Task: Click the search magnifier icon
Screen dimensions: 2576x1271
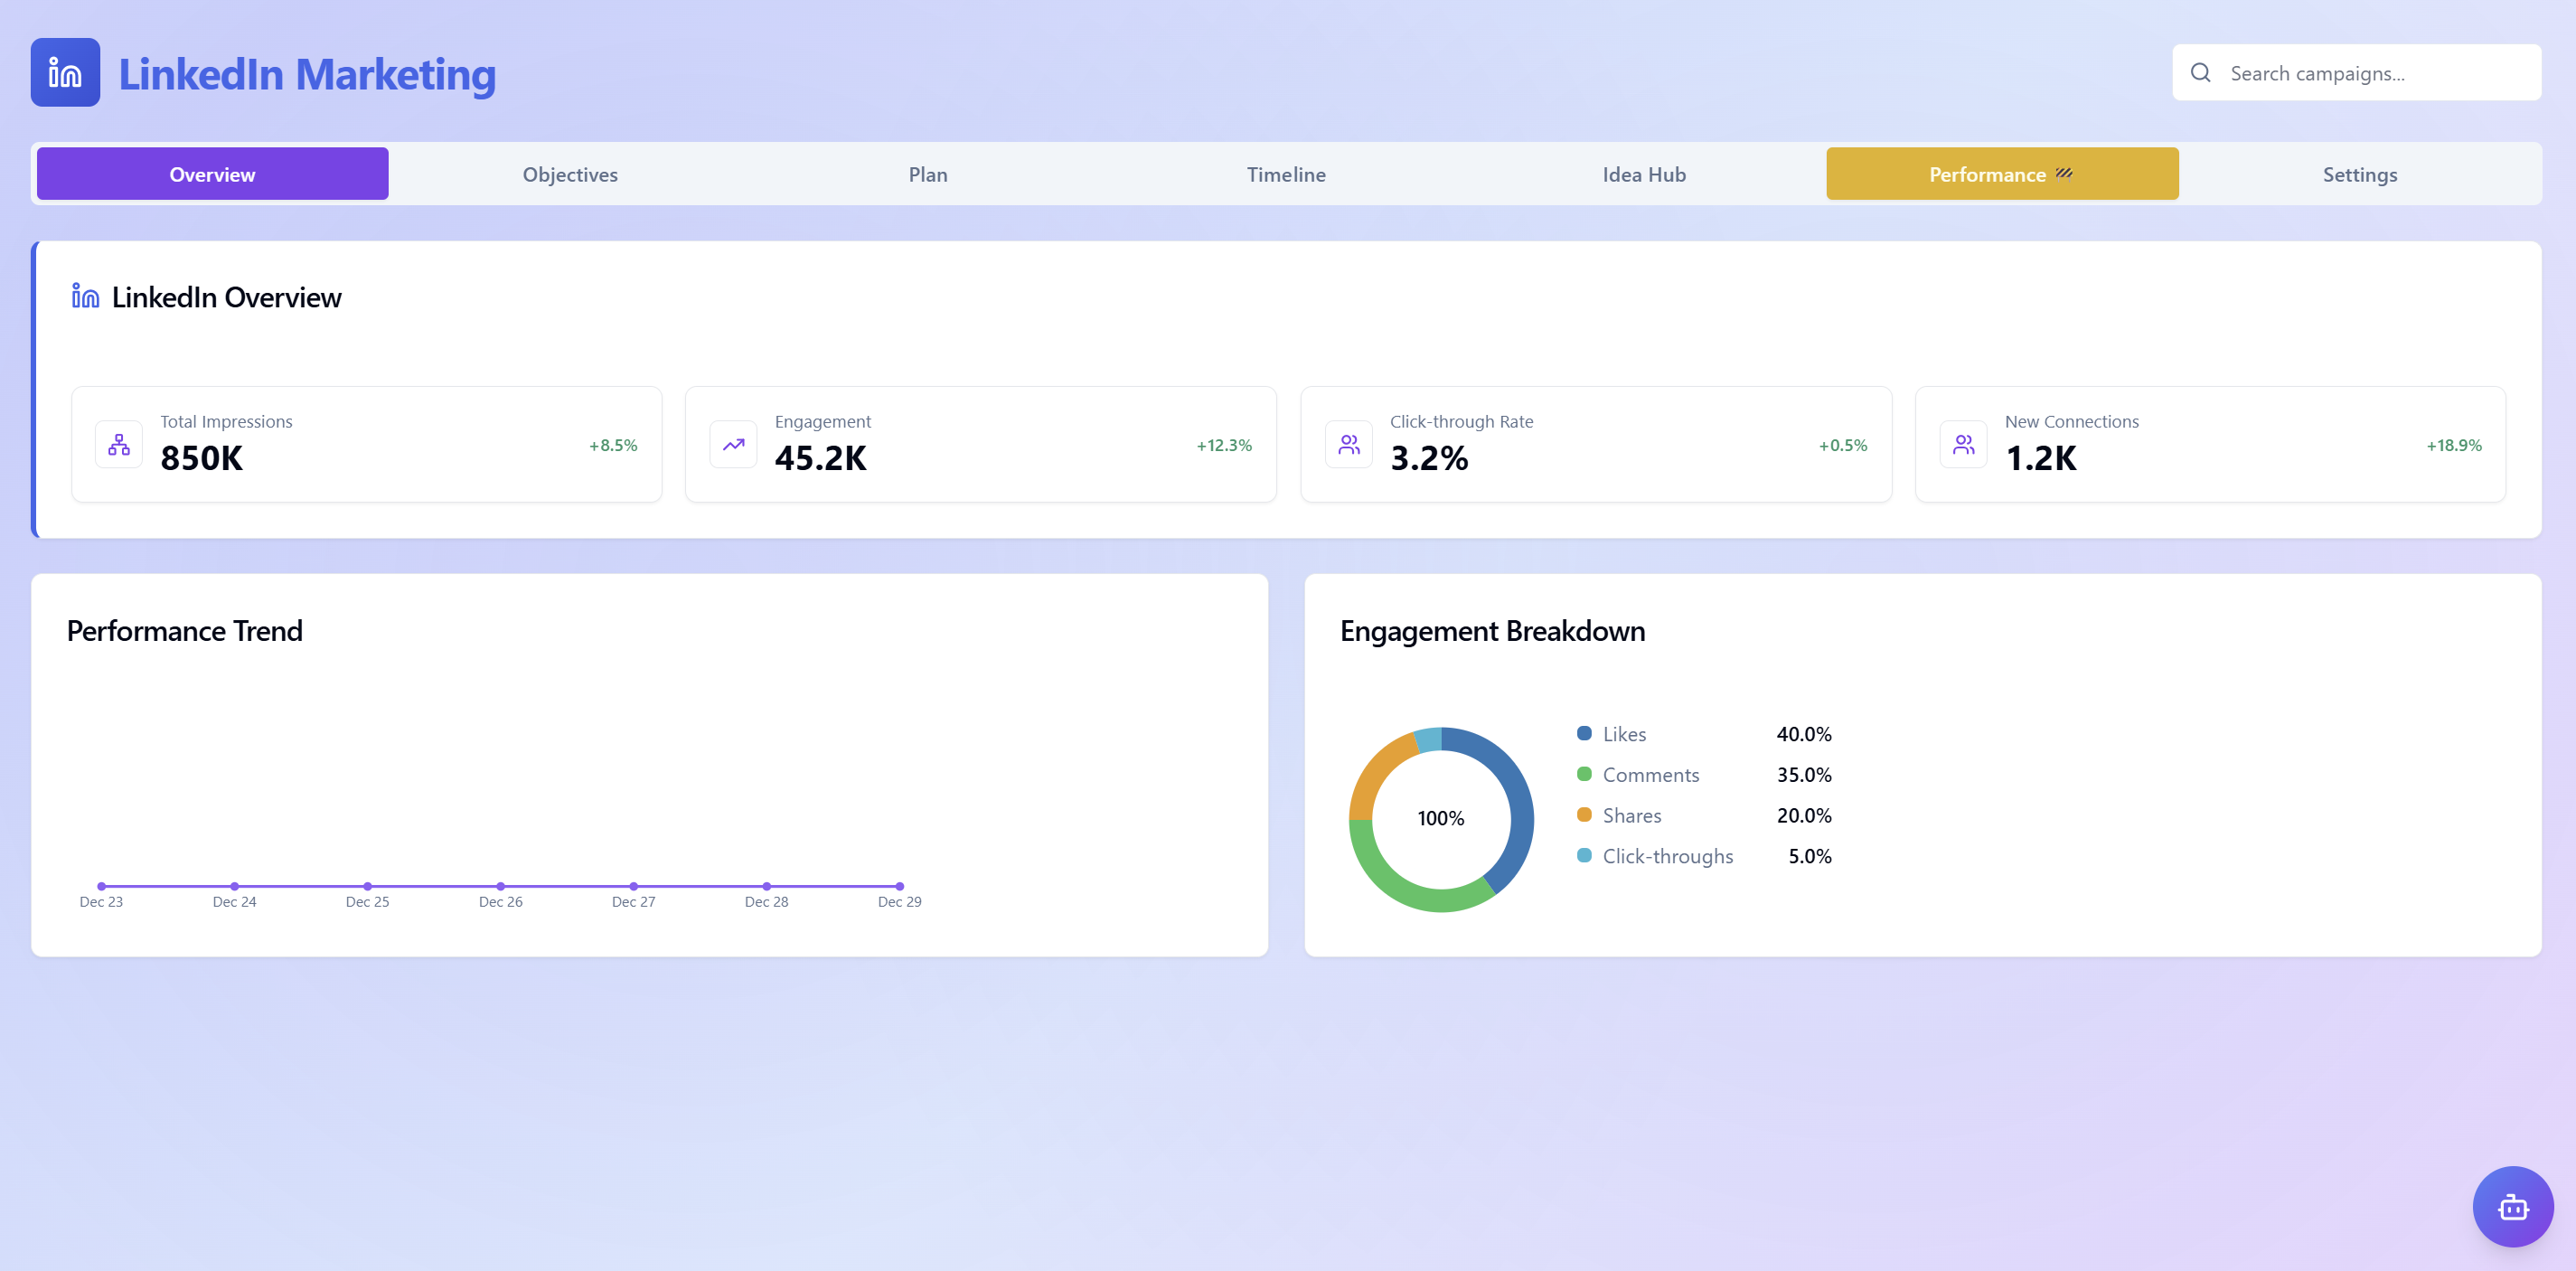Action: (2200, 72)
